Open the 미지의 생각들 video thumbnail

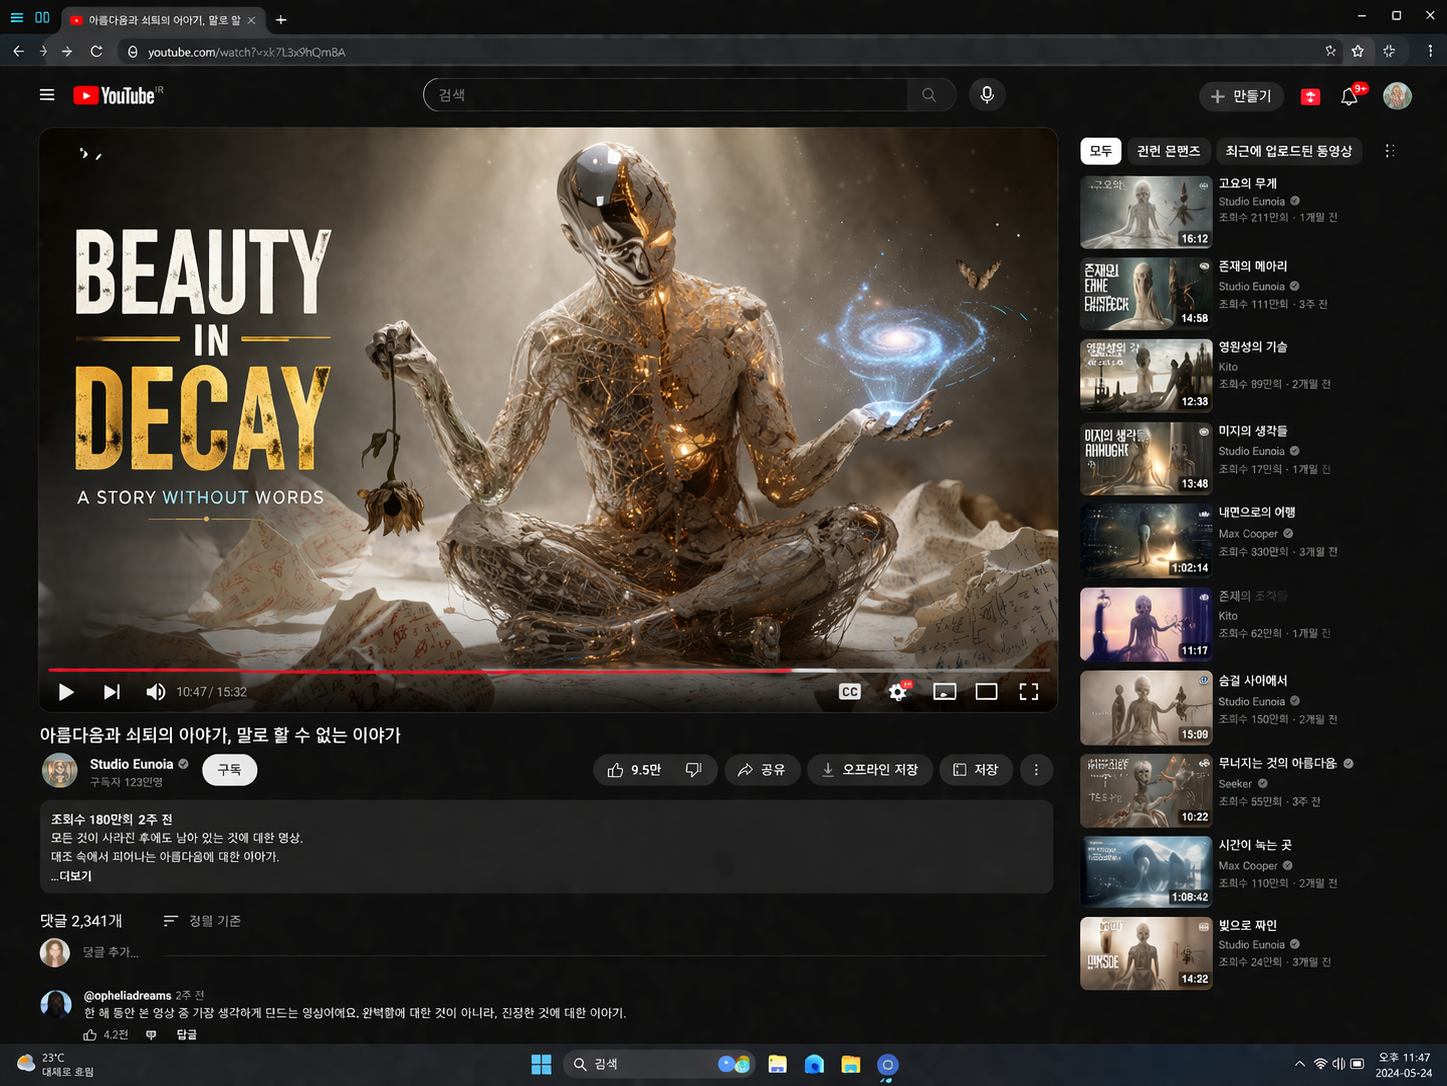pos(1146,458)
